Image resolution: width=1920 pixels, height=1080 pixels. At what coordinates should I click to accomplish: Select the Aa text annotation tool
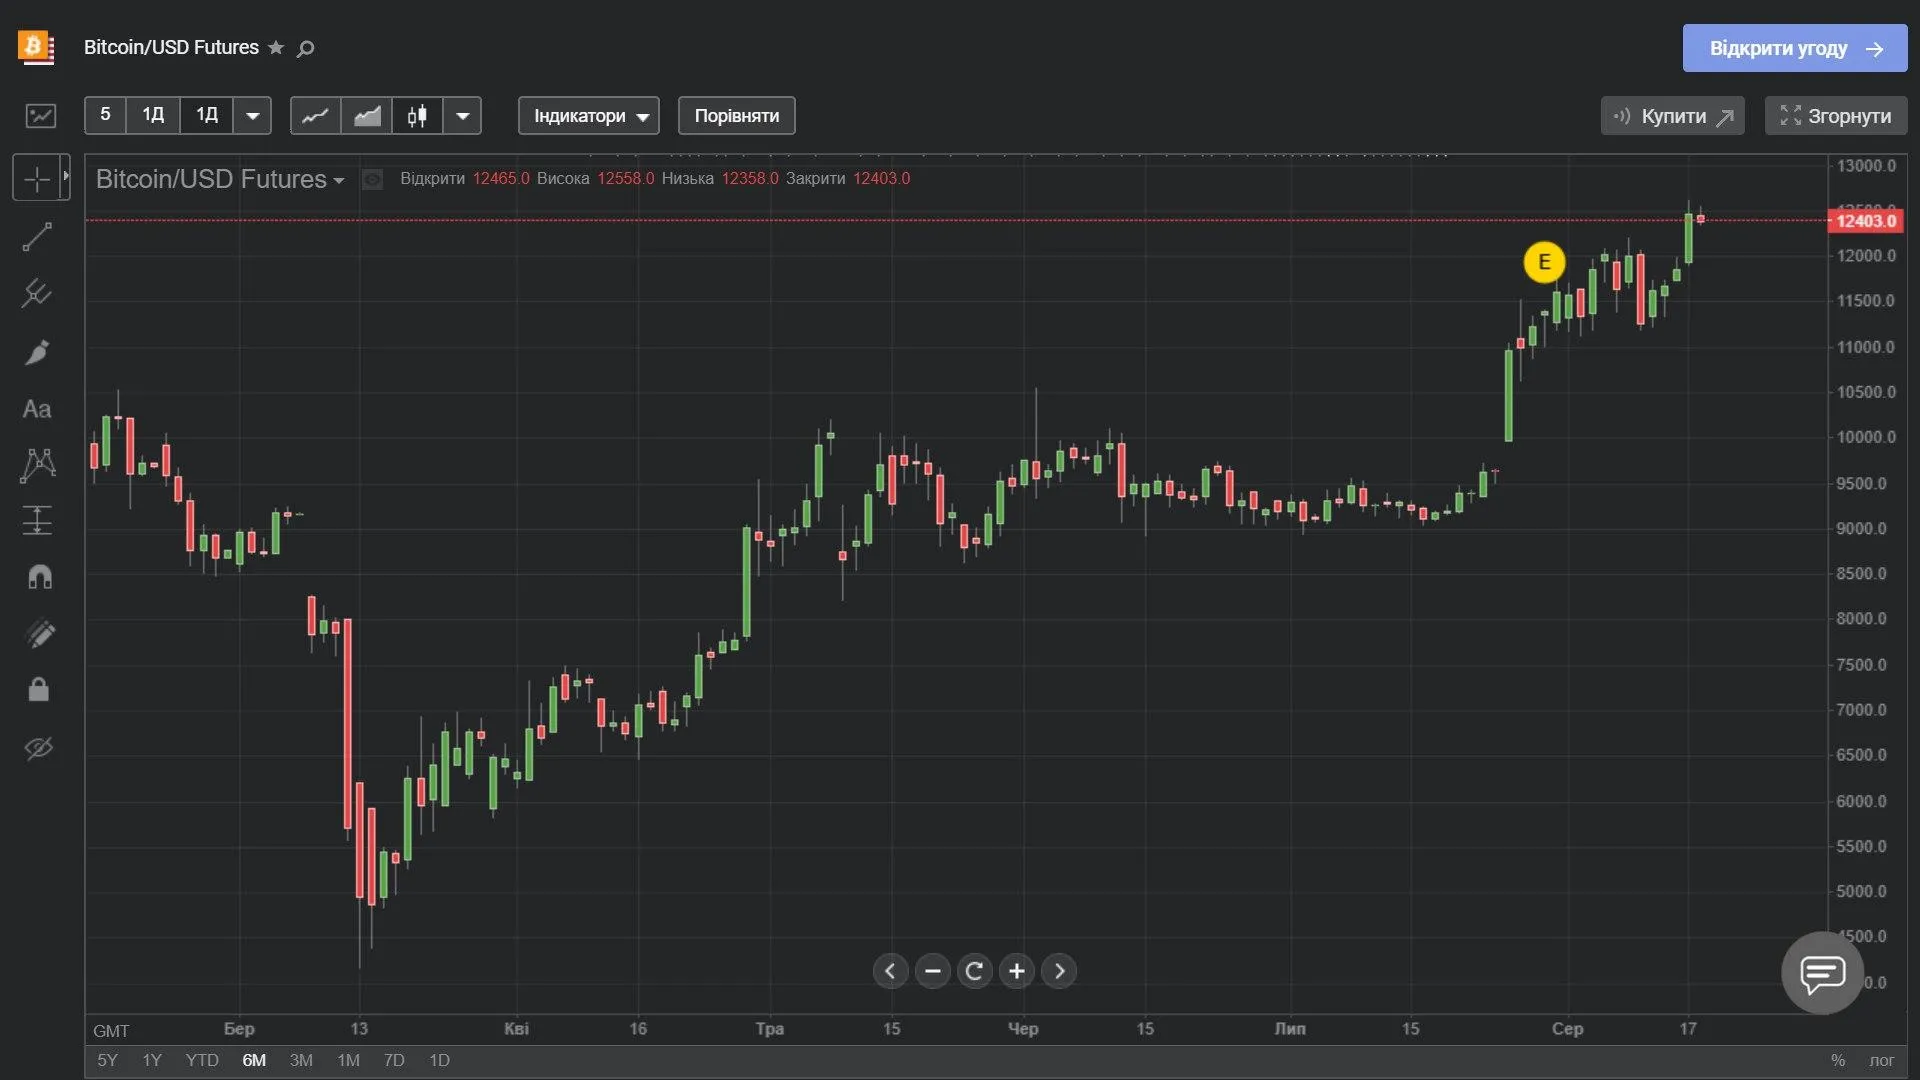(37, 409)
